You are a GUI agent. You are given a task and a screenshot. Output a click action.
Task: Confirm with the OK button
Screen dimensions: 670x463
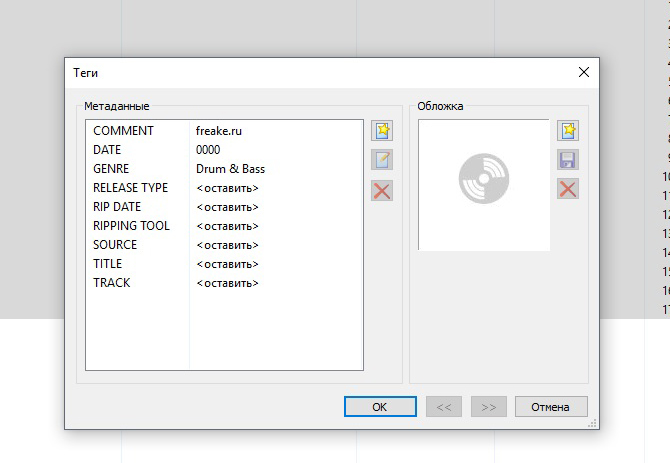380,407
